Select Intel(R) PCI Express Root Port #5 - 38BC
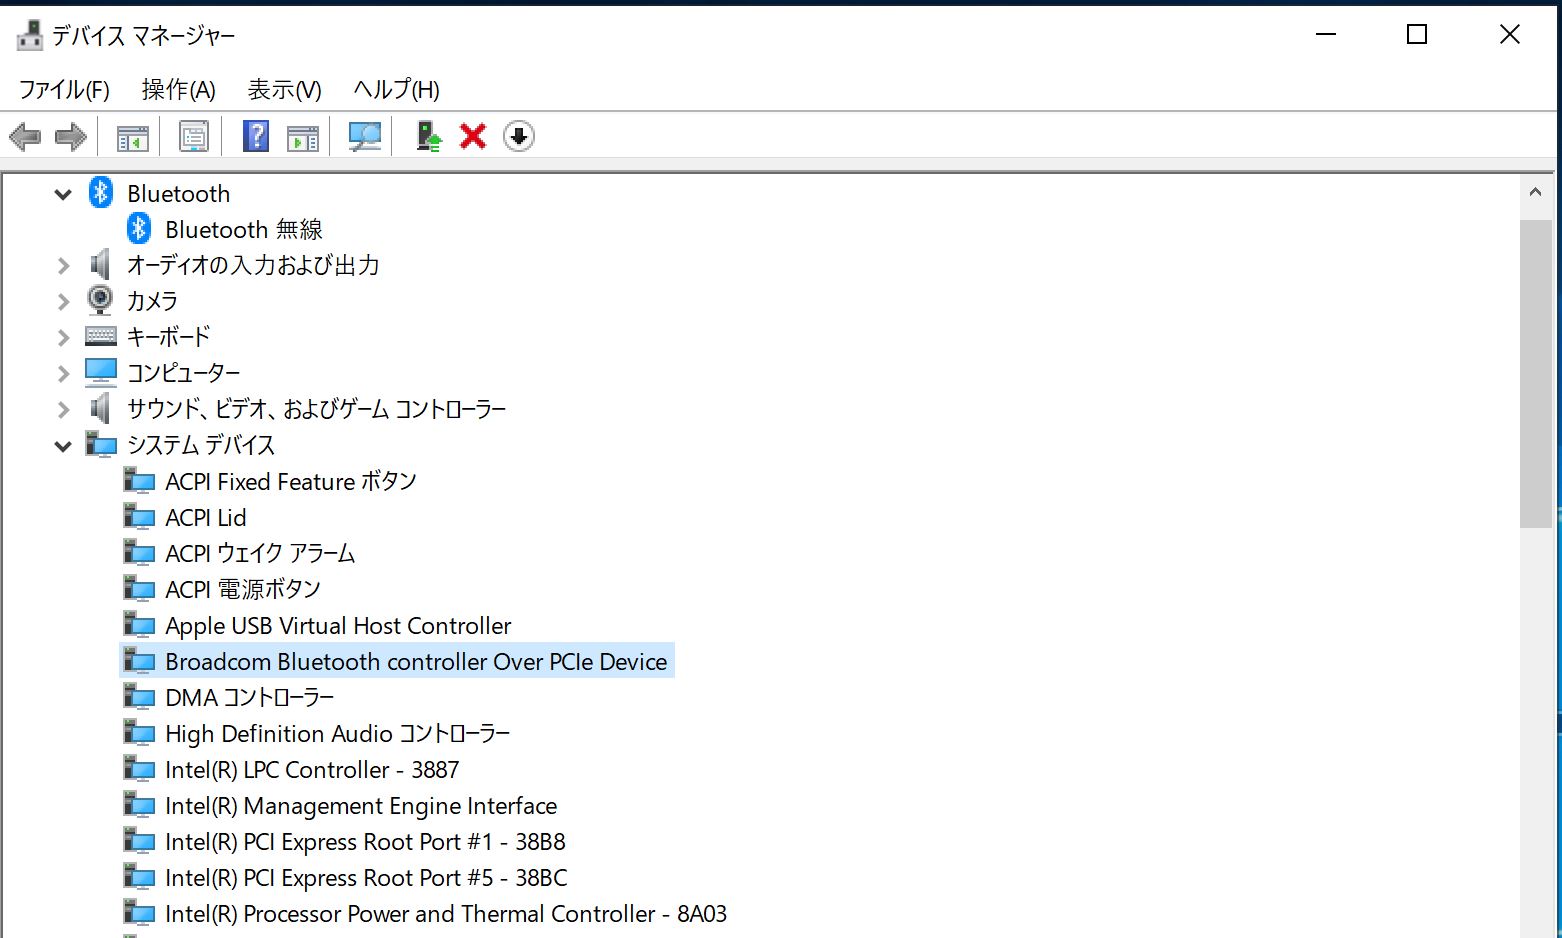 pos(366,877)
